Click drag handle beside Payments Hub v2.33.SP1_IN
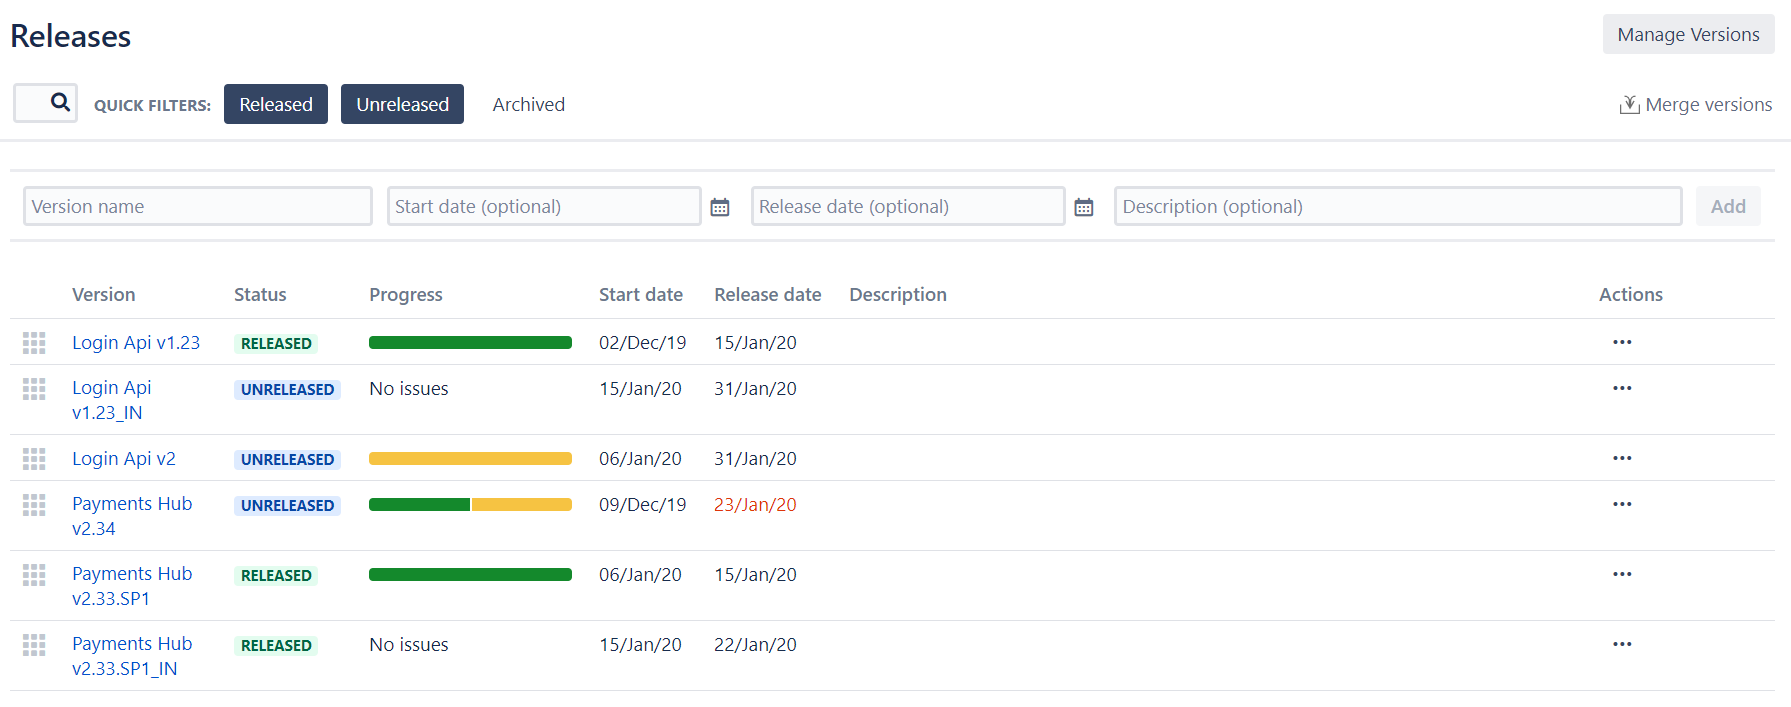The width and height of the screenshot is (1791, 707). click(34, 645)
